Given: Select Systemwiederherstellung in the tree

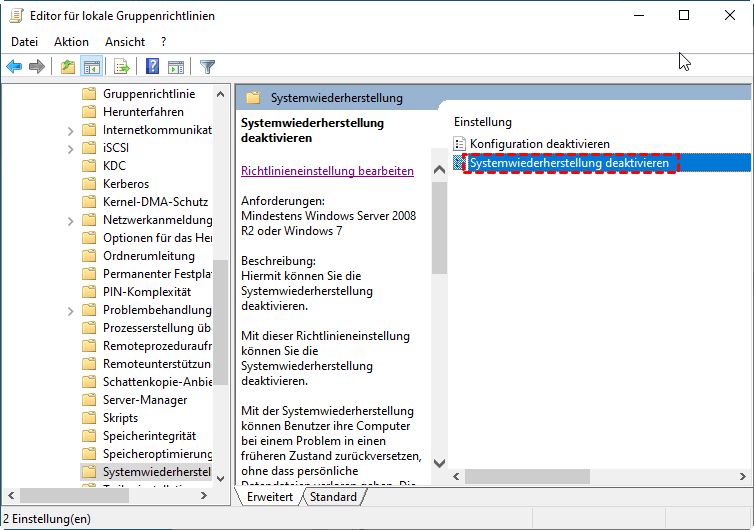Looking at the screenshot, I should 157,472.
